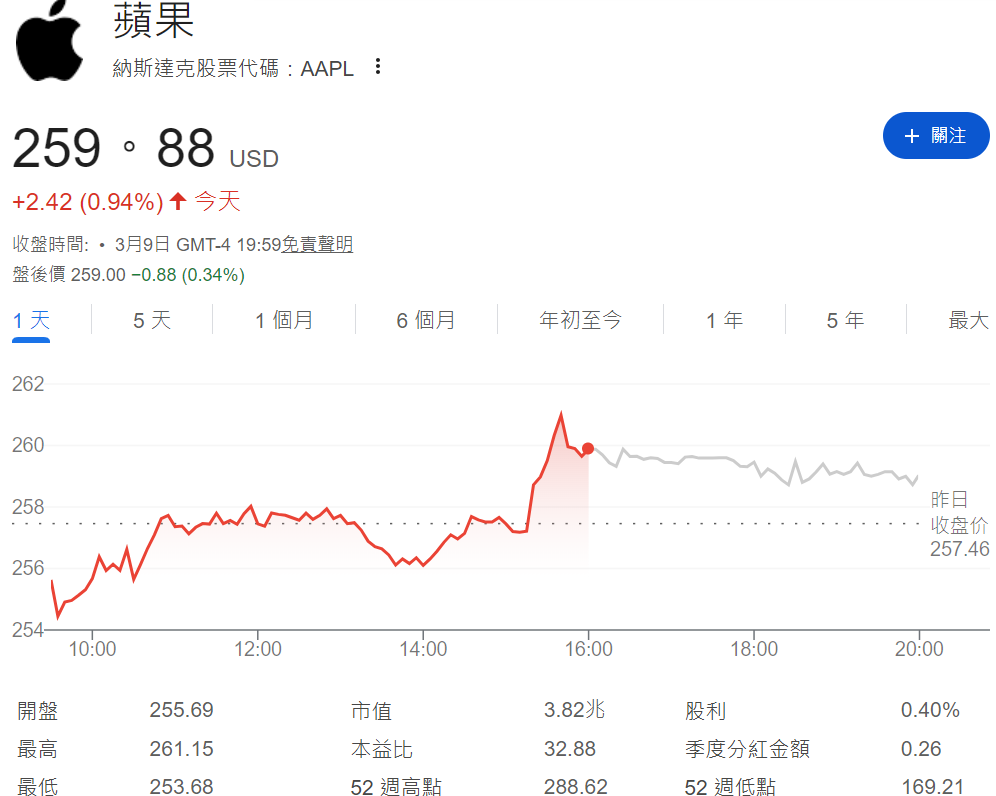
Task: Select the 5 年 time range
Action: (x=845, y=320)
